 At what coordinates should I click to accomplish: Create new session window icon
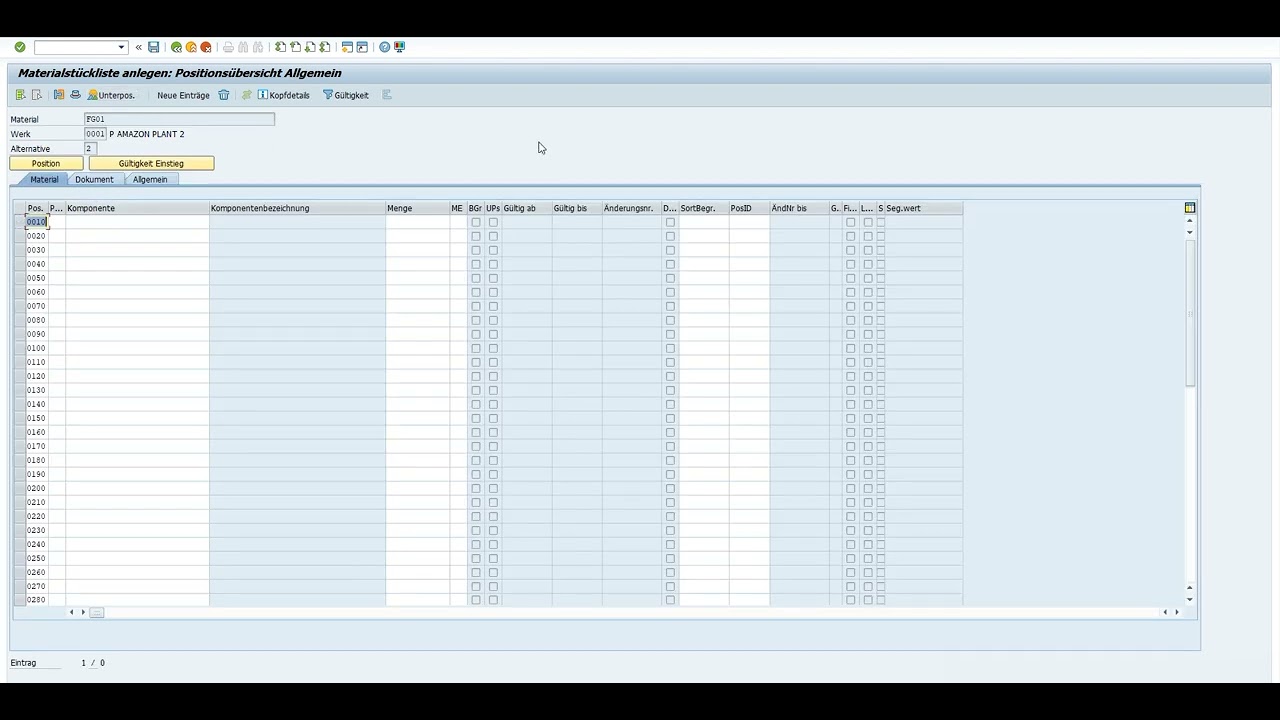(x=347, y=47)
